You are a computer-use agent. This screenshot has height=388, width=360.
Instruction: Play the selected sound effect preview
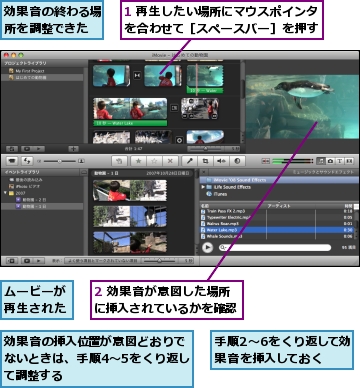(x=207, y=248)
